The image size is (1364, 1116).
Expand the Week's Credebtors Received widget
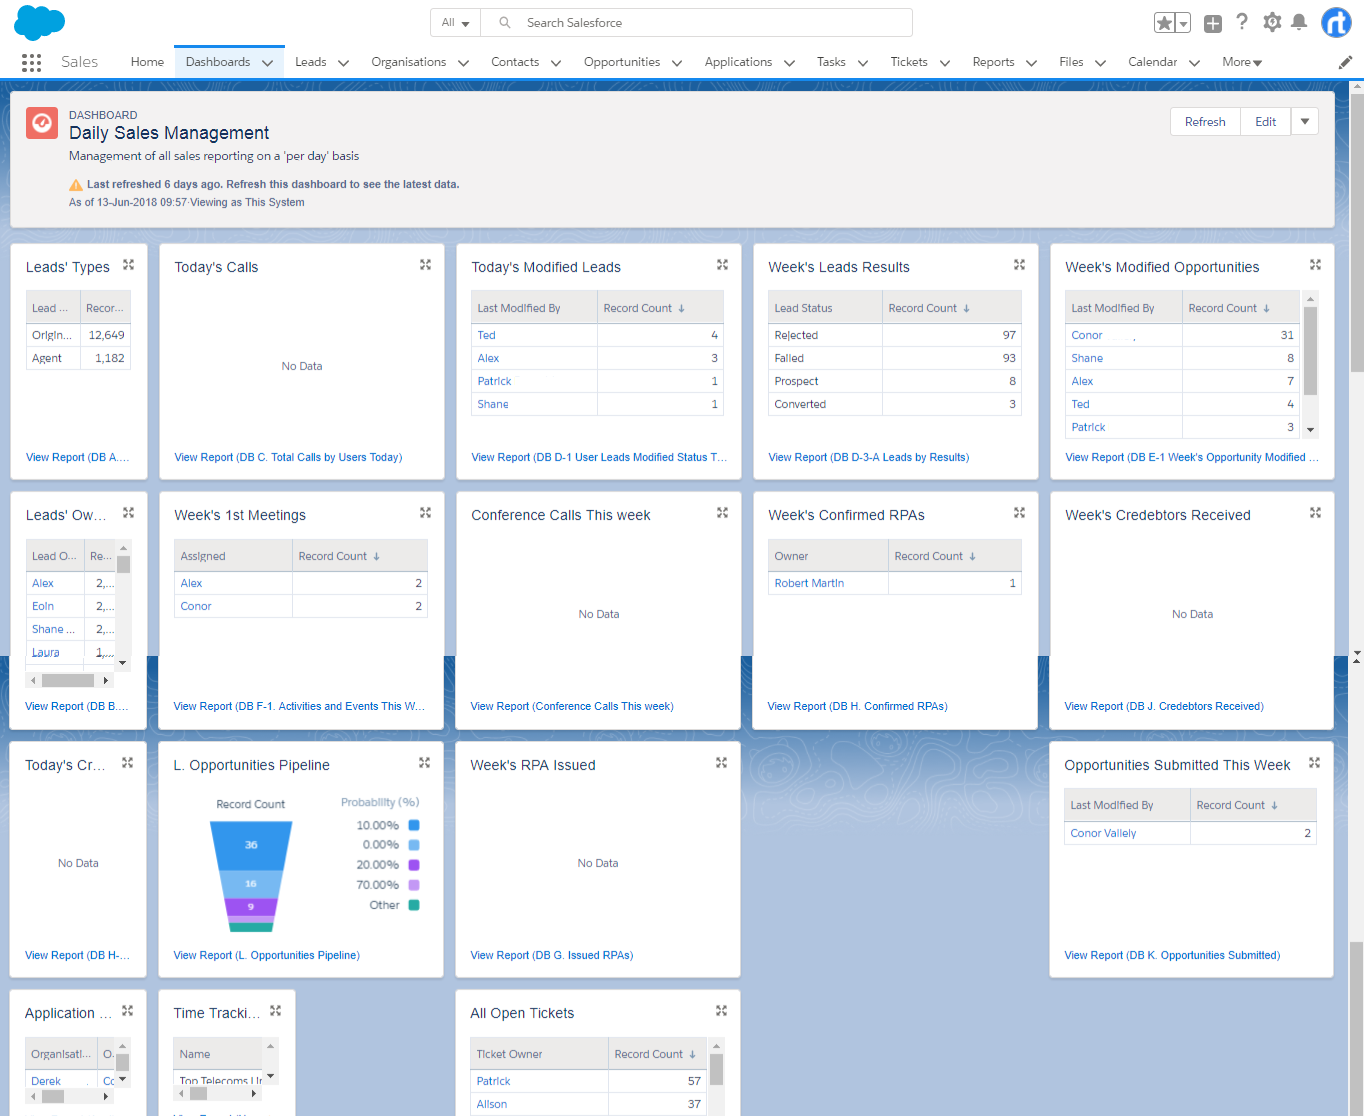pos(1315,513)
